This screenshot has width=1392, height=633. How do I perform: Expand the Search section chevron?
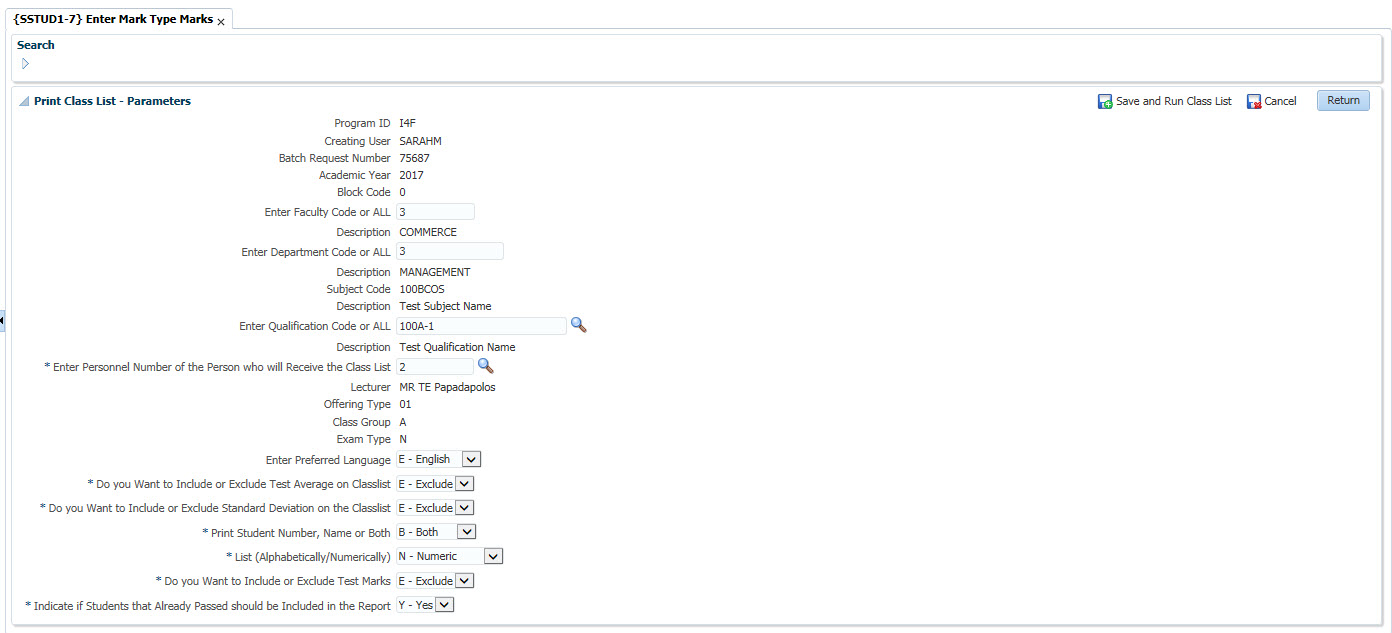point(24,62)
